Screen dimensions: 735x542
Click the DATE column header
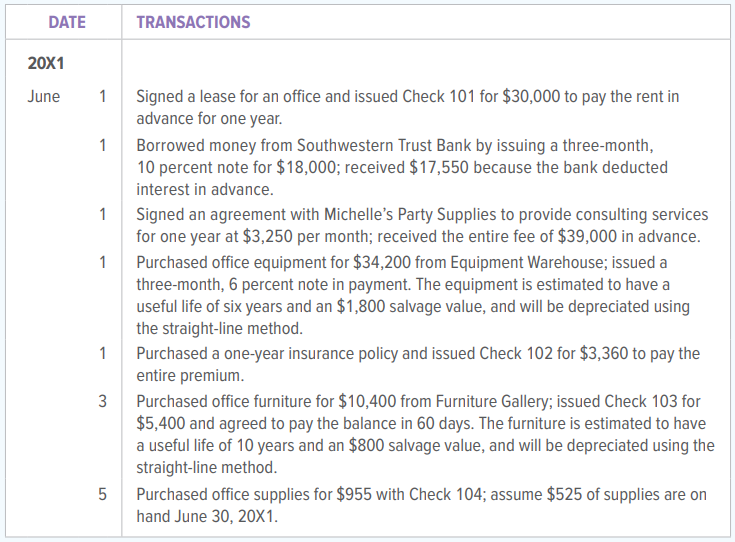[x=67, y=22]
